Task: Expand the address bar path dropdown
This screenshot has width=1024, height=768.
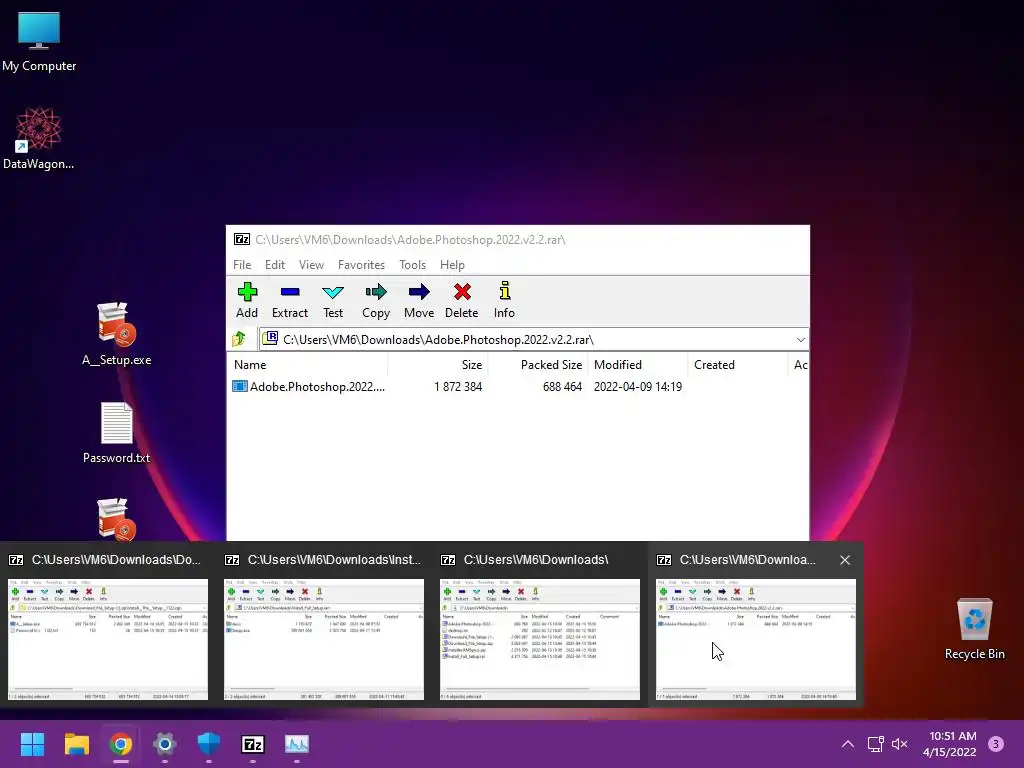Action: [800, 340]
